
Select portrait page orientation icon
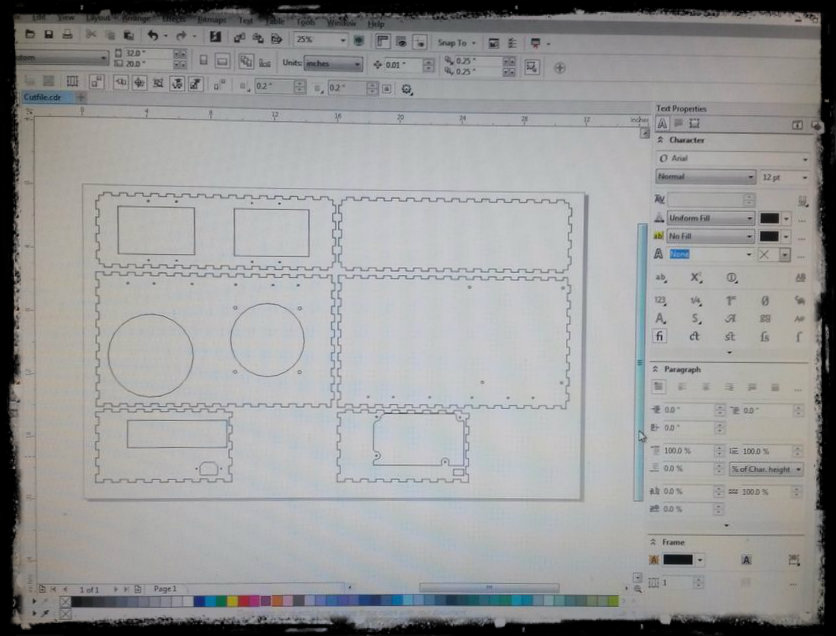click(203, 60)
